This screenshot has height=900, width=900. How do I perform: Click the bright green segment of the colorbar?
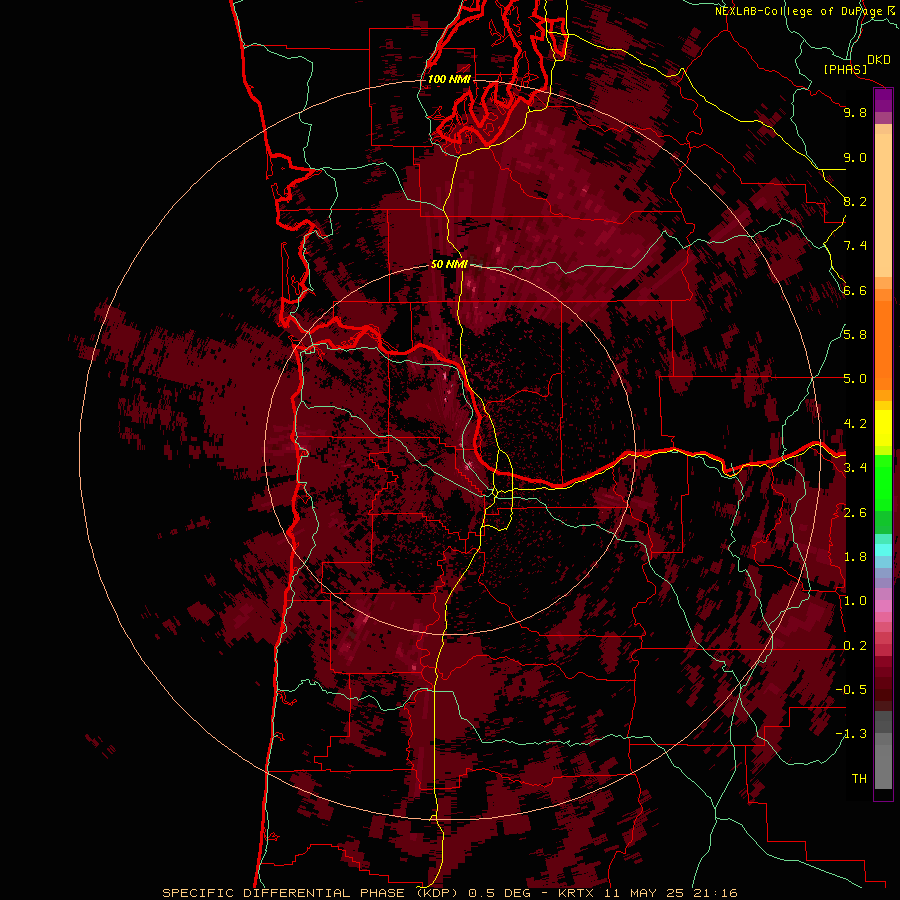click(x=883, y=482)
